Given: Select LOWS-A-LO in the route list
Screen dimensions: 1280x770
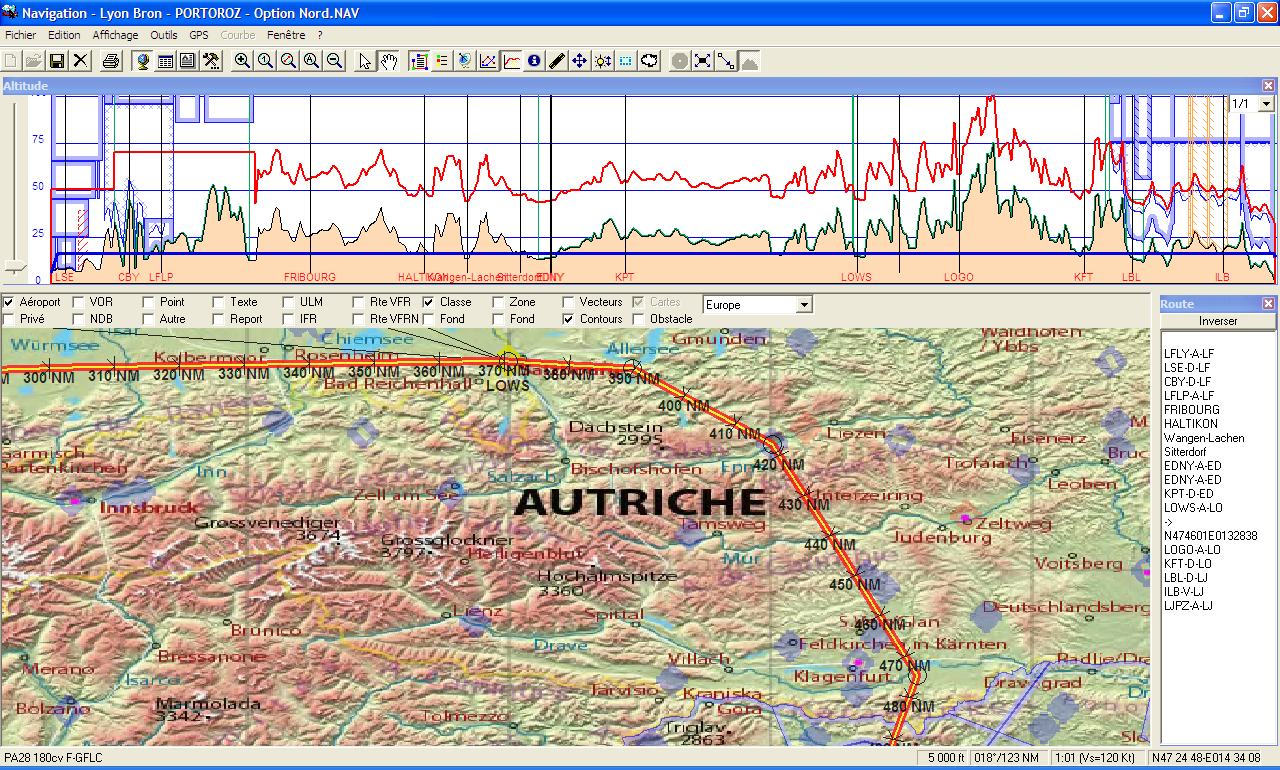Looking at the screenshot, I should coord(1193,508).
